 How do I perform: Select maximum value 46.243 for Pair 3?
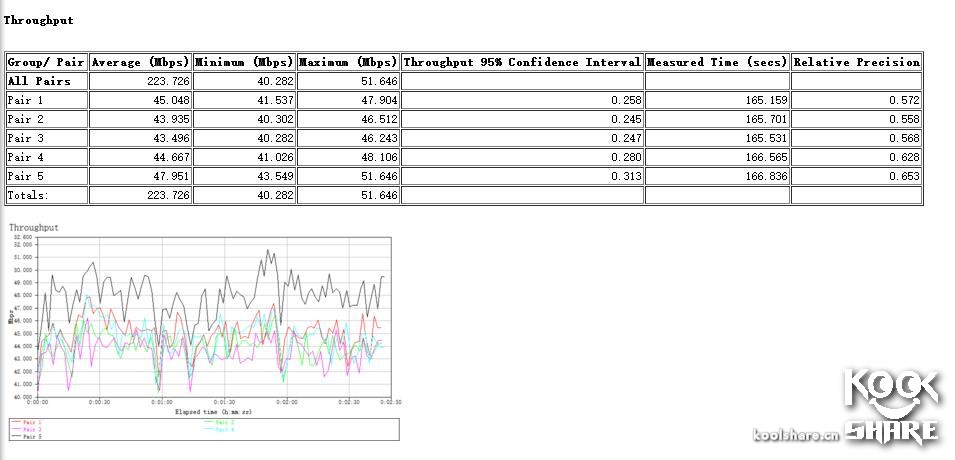(x=379, y=138)
